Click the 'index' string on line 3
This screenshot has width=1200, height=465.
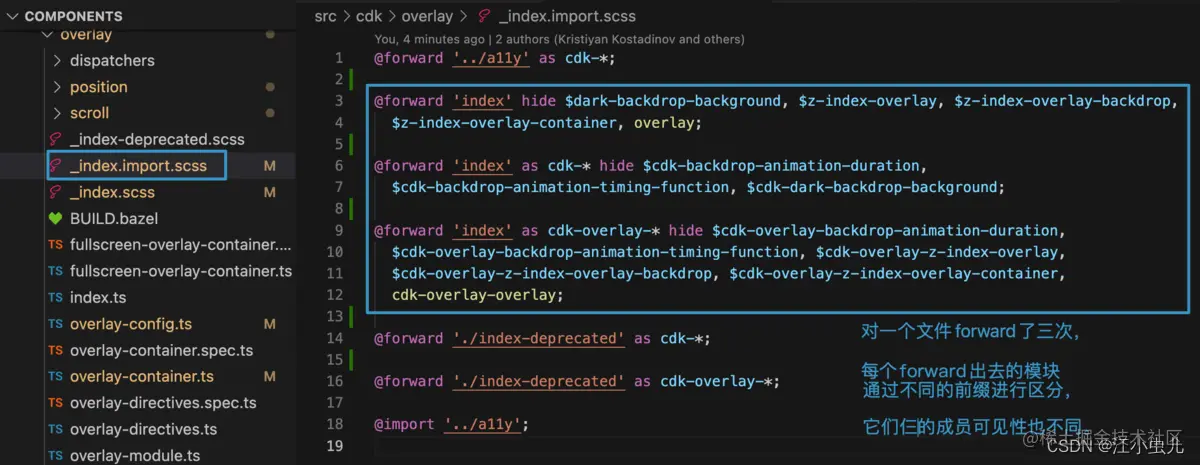pyautogui.click(x=482, y=101)
